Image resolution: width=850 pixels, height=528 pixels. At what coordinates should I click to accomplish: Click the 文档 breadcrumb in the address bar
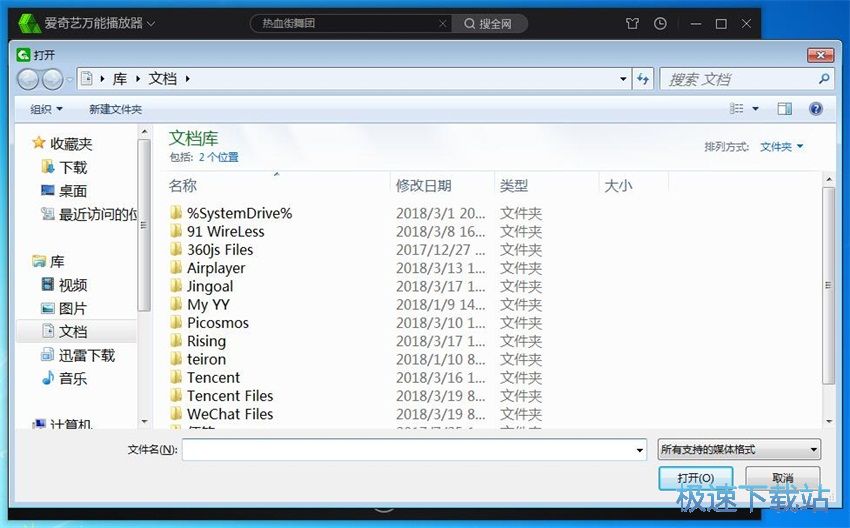point(163,79)
